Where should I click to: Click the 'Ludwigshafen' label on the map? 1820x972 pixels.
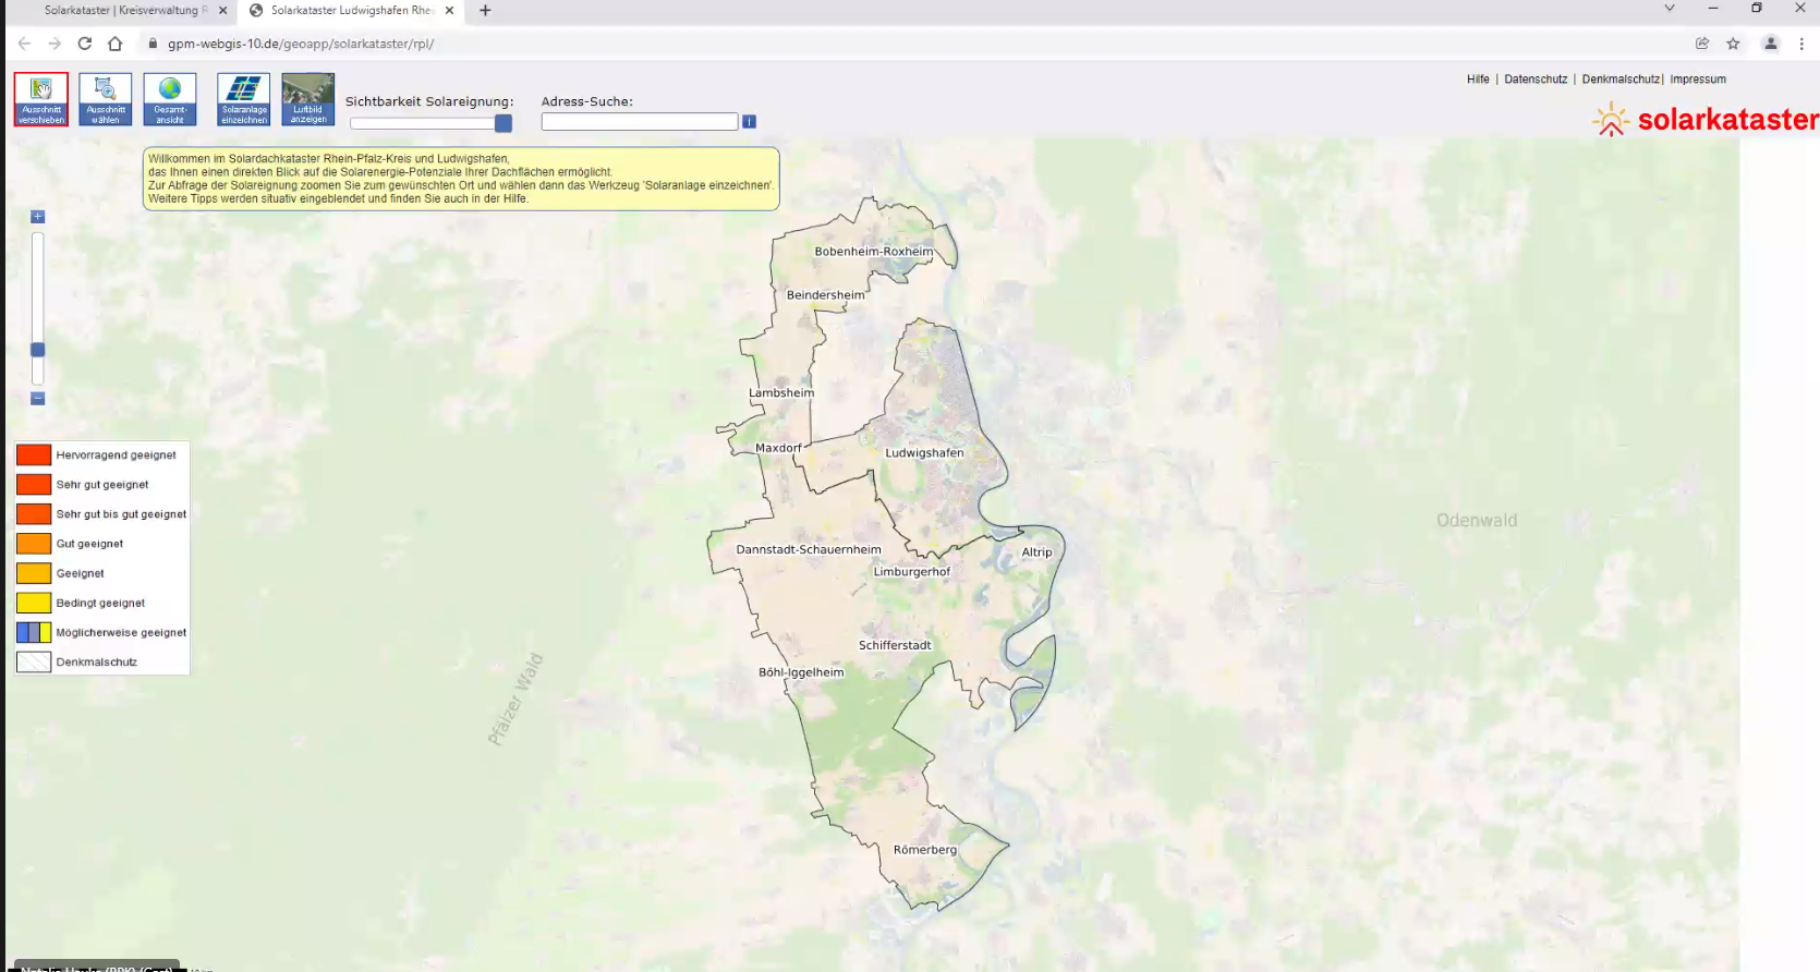coord(924,453)
